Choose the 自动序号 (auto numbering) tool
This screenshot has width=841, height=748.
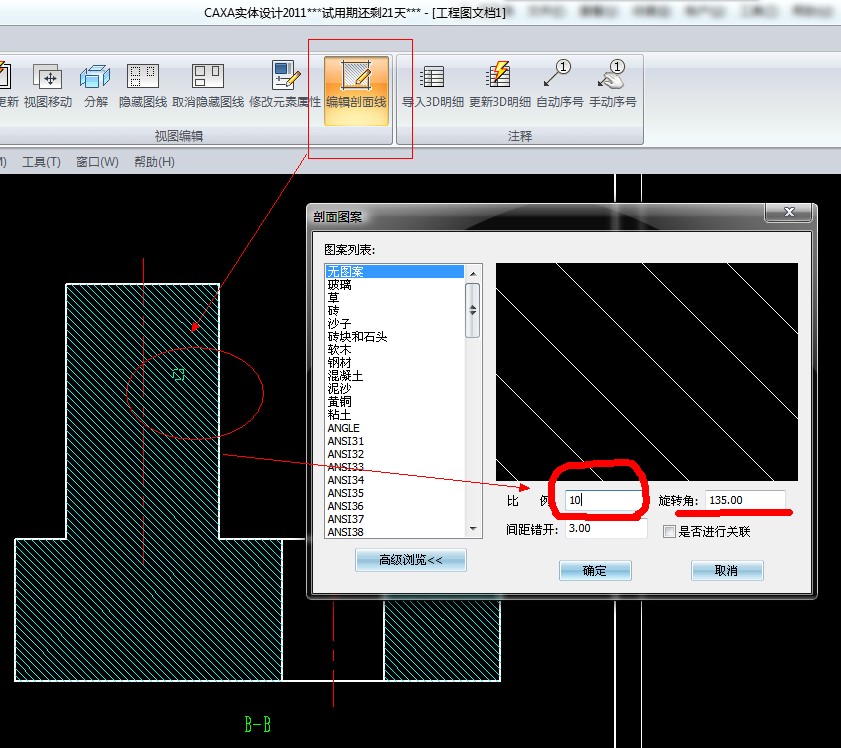pos(559,77)
